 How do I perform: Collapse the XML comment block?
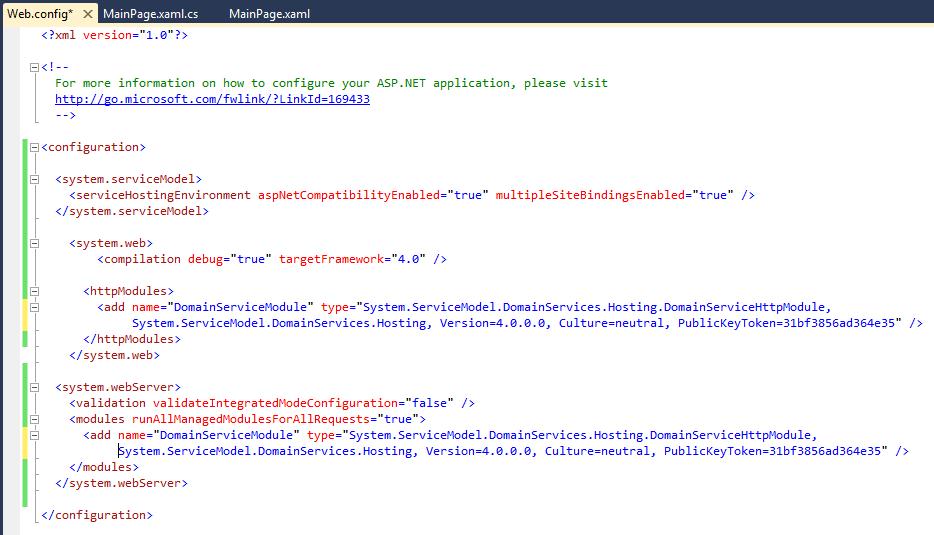(35, 67)
